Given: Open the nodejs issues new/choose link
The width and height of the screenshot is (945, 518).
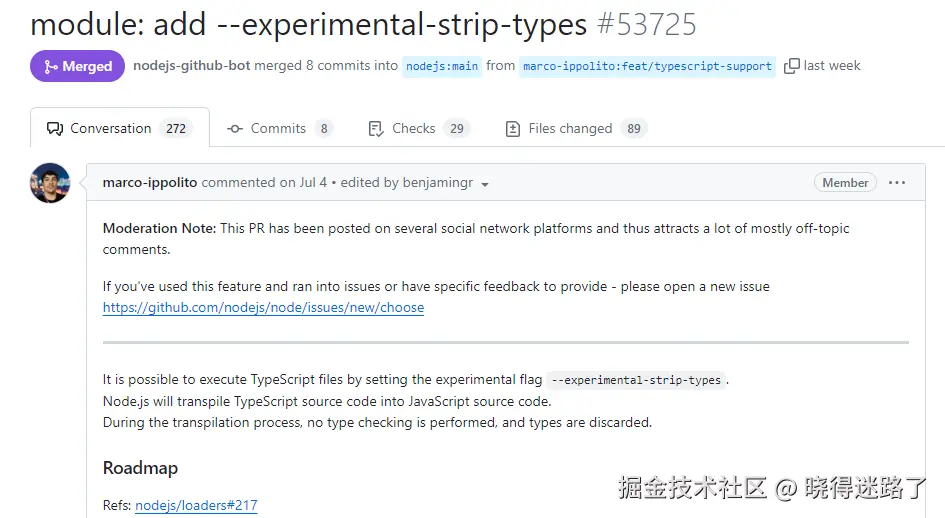Looking at the screenshot, I should 263,308.
